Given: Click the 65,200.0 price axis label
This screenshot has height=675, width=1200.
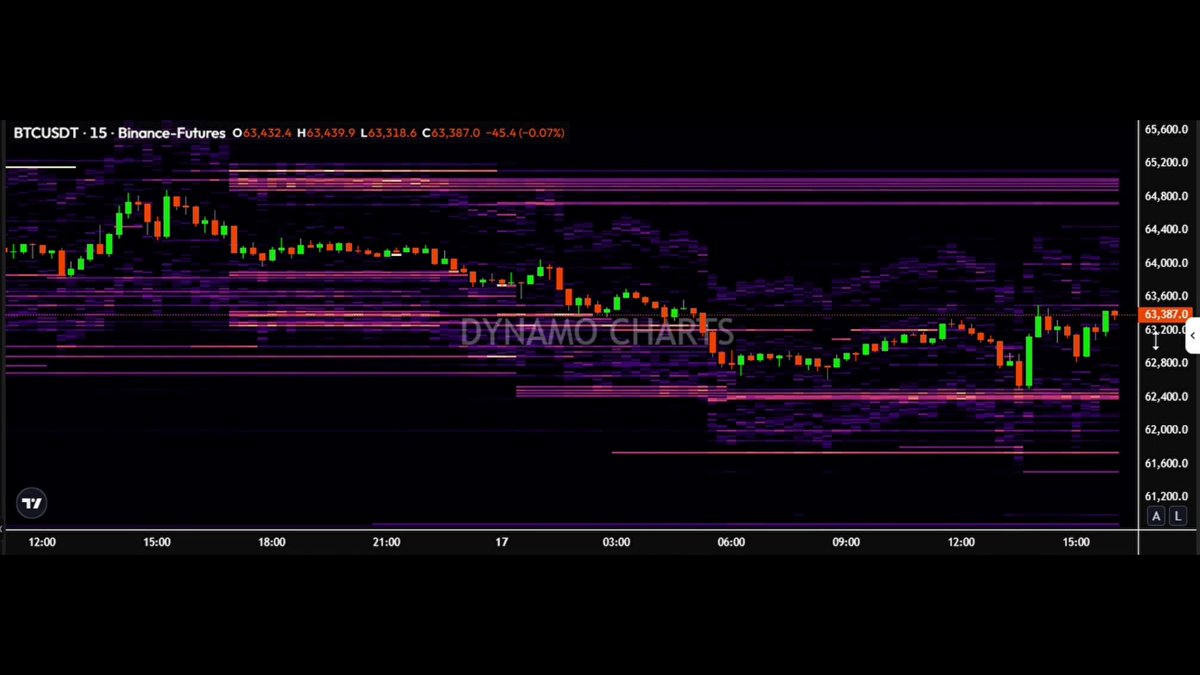Looking at the screenshot, I should tap(1166, 162).
